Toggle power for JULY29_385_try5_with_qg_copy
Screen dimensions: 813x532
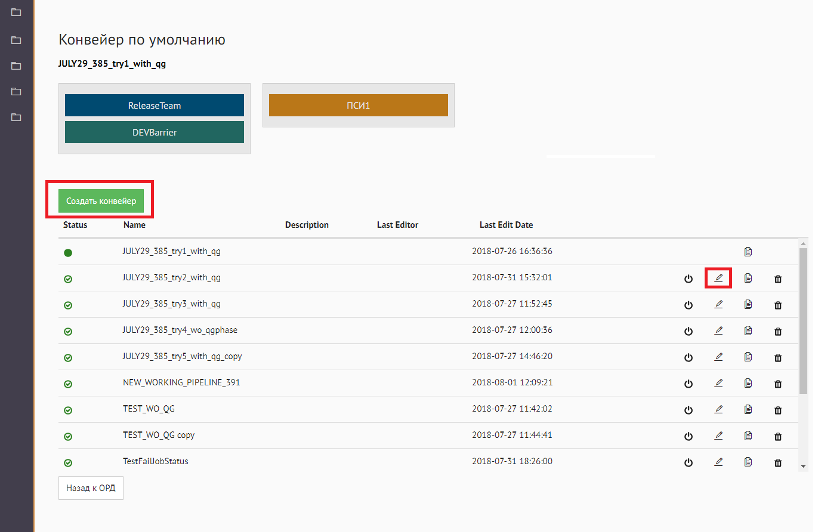688,357
